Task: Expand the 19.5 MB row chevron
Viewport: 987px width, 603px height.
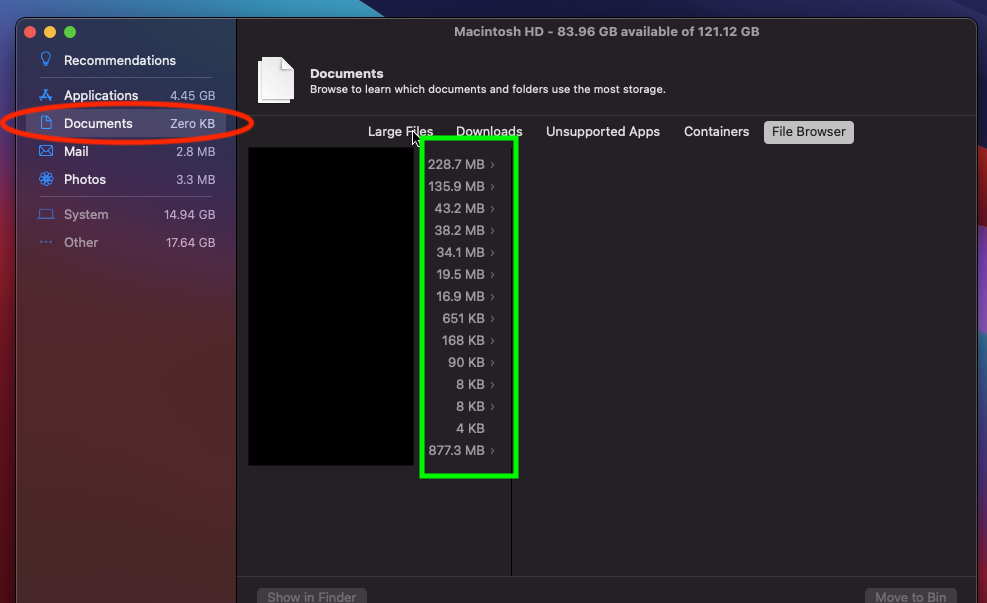Action: (493, 275)
